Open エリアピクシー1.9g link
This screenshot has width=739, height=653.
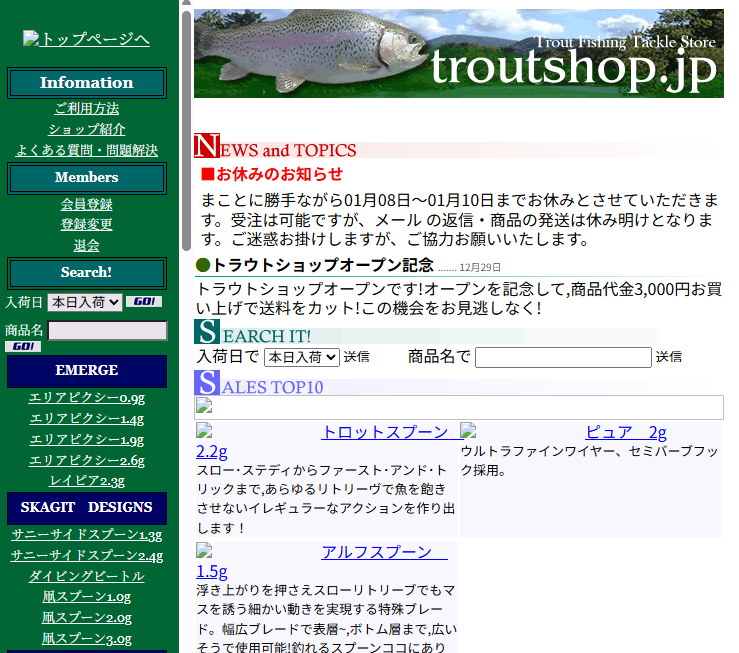click(87, 439)
